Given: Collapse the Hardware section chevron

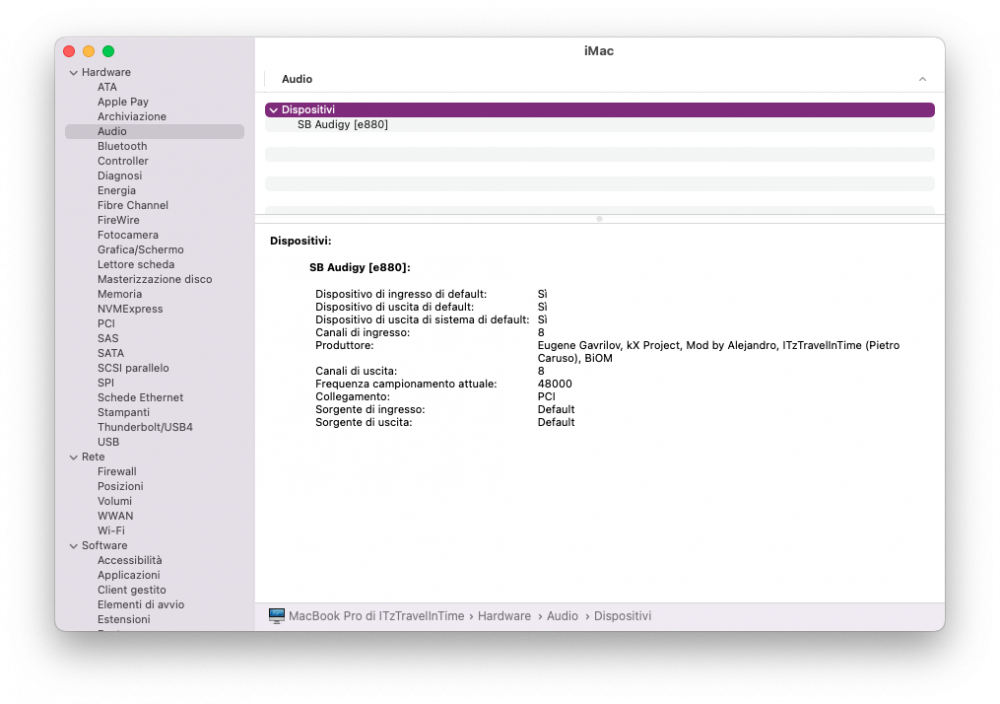Looking at the screenshot, I should (x=73, y=73).
